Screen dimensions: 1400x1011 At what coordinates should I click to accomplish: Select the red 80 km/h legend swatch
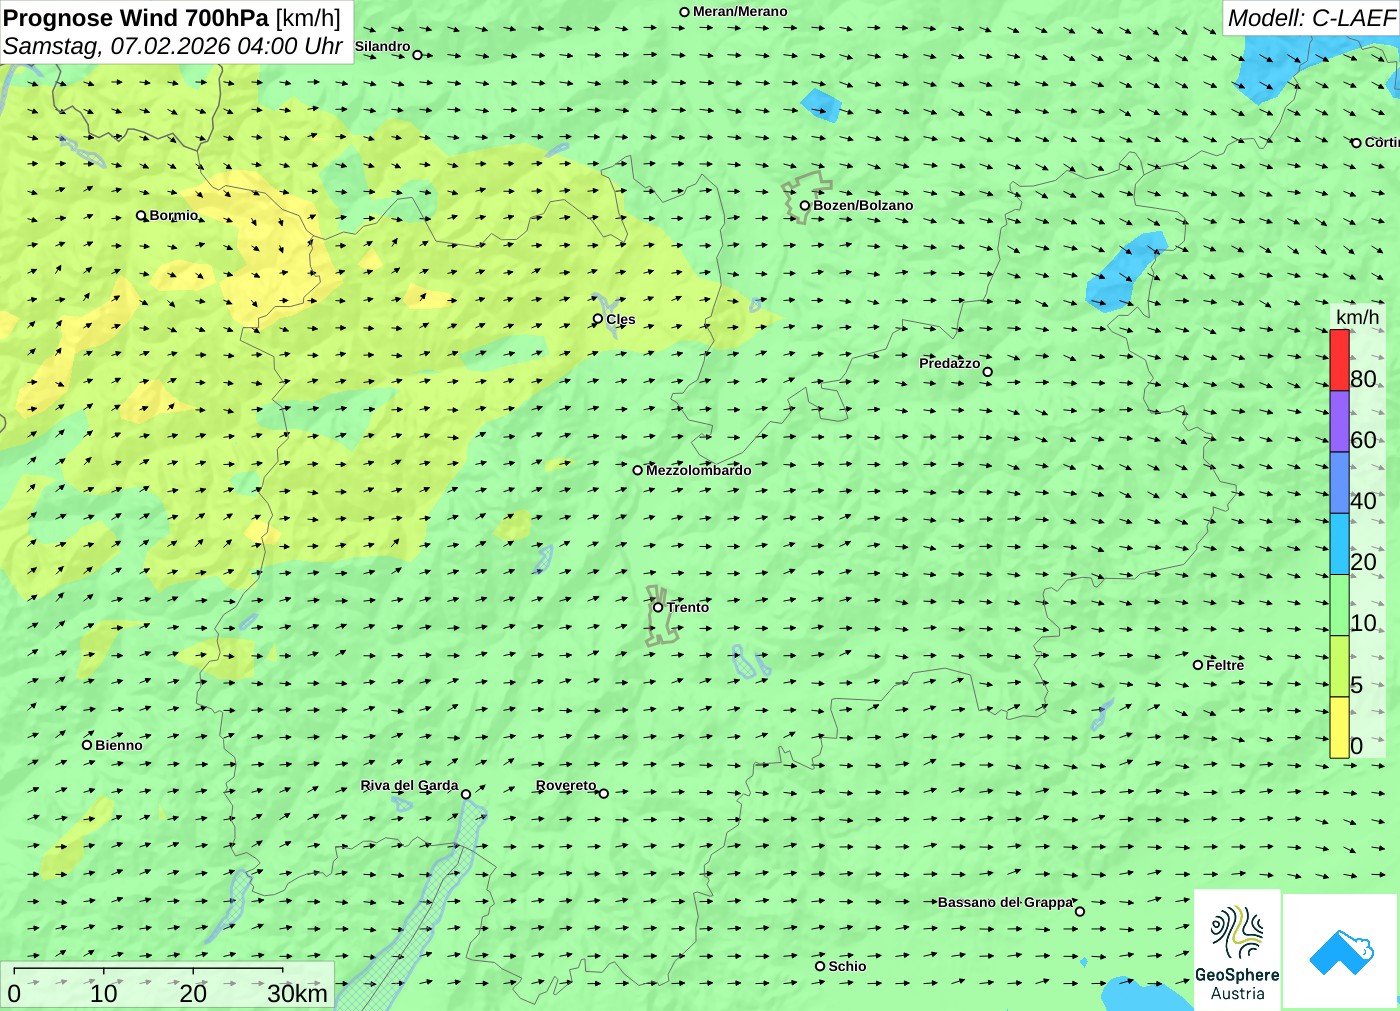tap(1339, 360)
